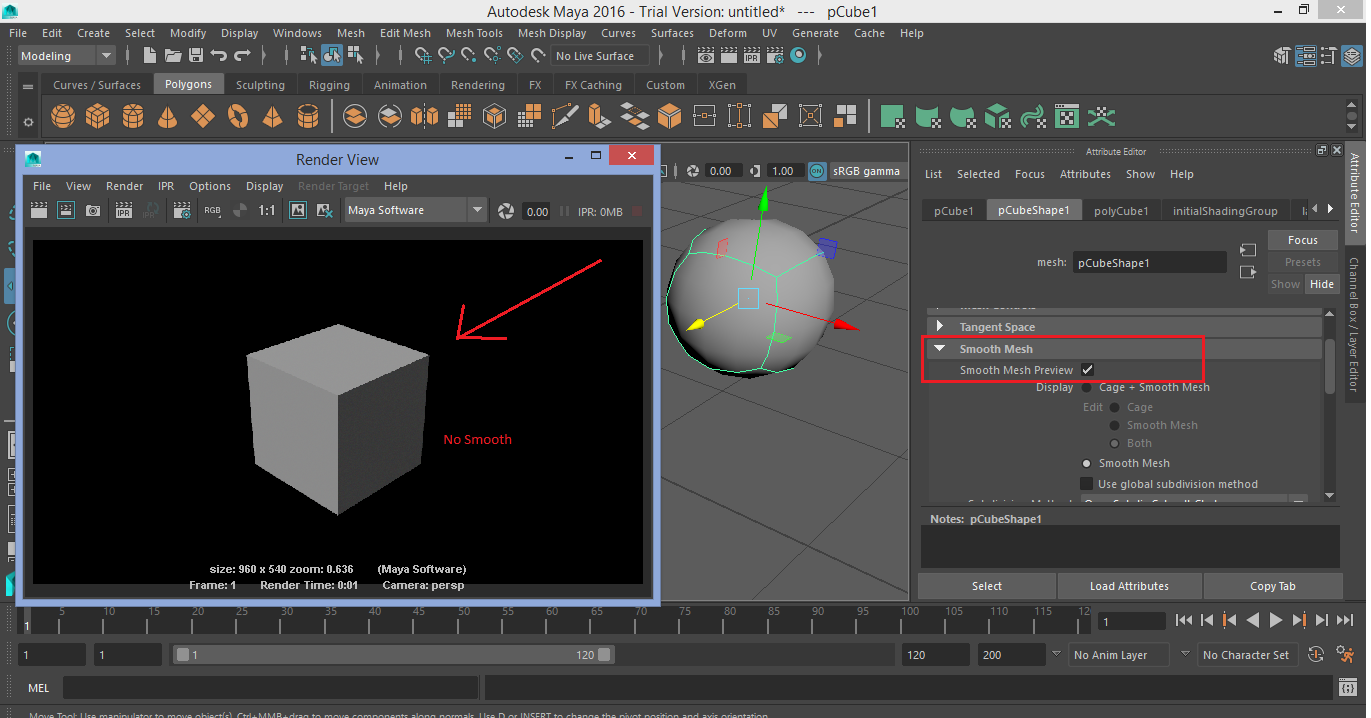Open the UV Editor shelf icon

[x=1067, y=117]
